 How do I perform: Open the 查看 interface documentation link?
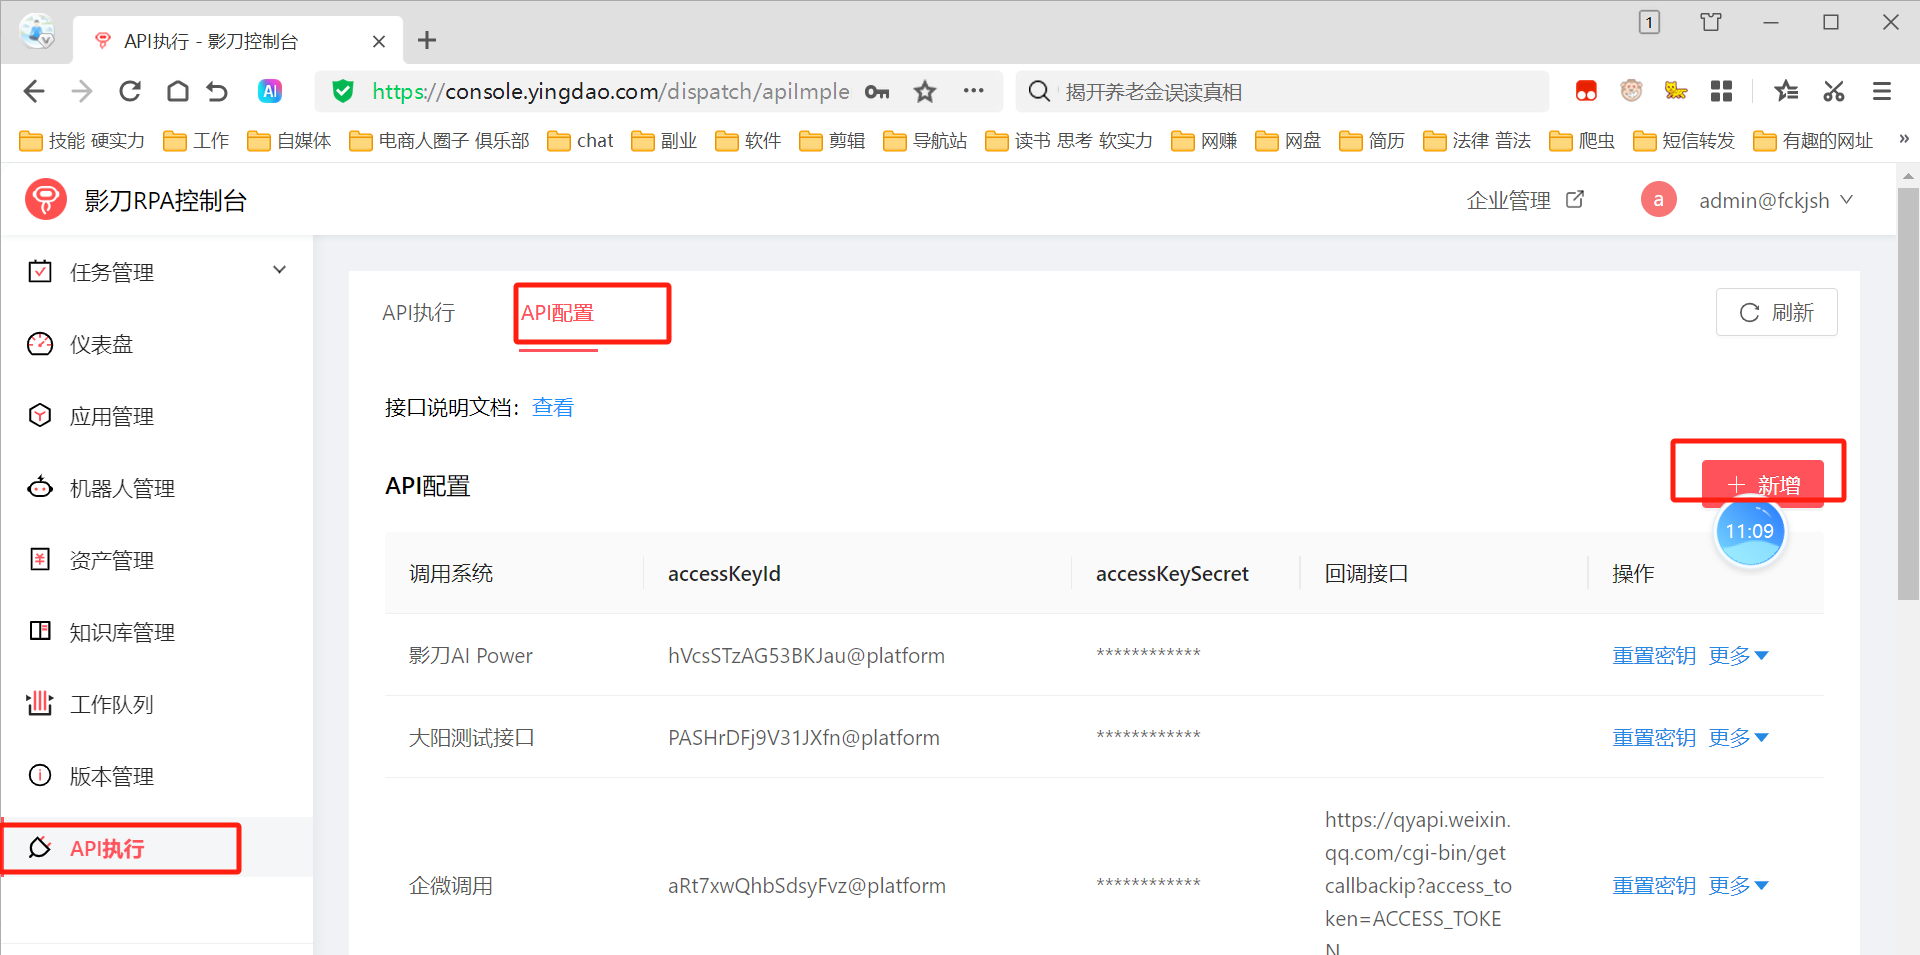click(553, 407)
